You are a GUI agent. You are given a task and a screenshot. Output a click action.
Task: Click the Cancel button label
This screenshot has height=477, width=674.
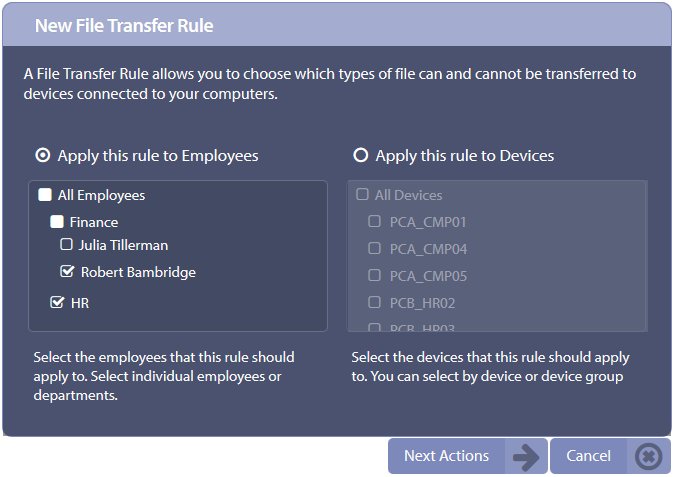pos(588,456)
